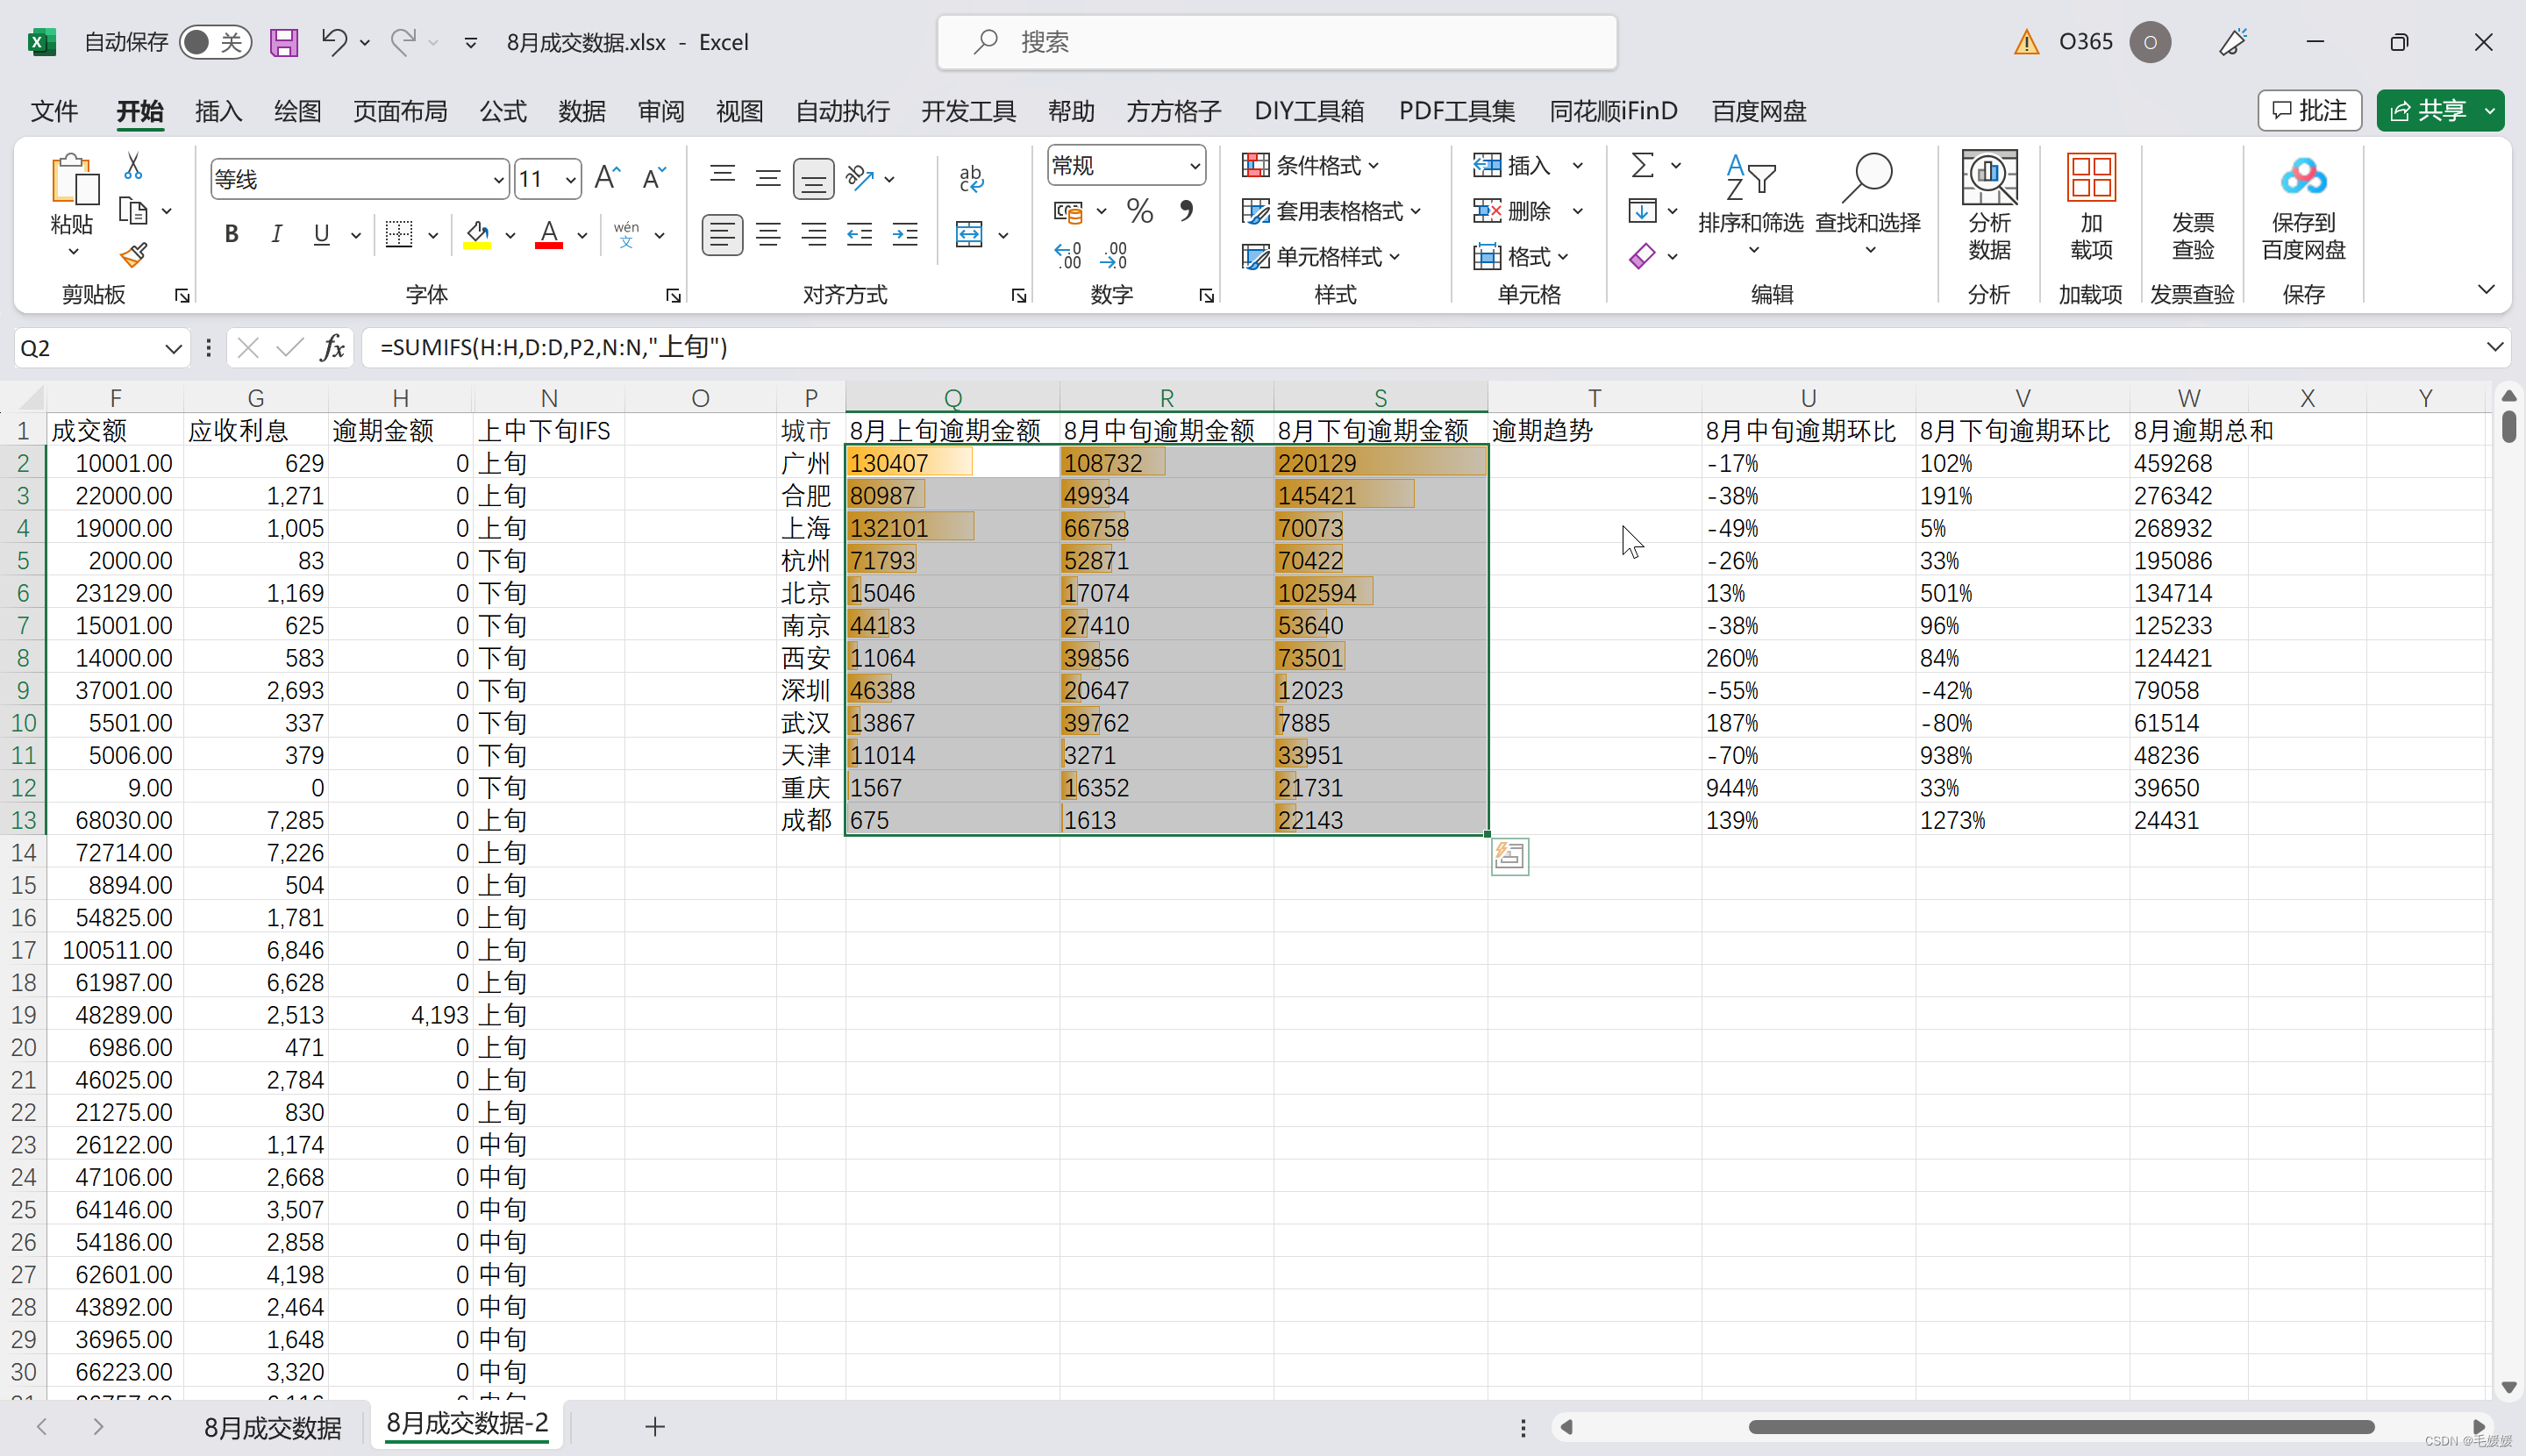
Task: Apply red font color
Action: coord(548,235)
